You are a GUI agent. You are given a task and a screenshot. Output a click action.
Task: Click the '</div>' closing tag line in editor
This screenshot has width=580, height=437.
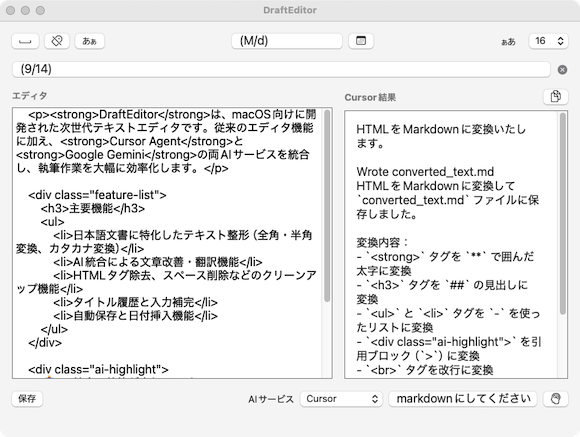[45, 342]
